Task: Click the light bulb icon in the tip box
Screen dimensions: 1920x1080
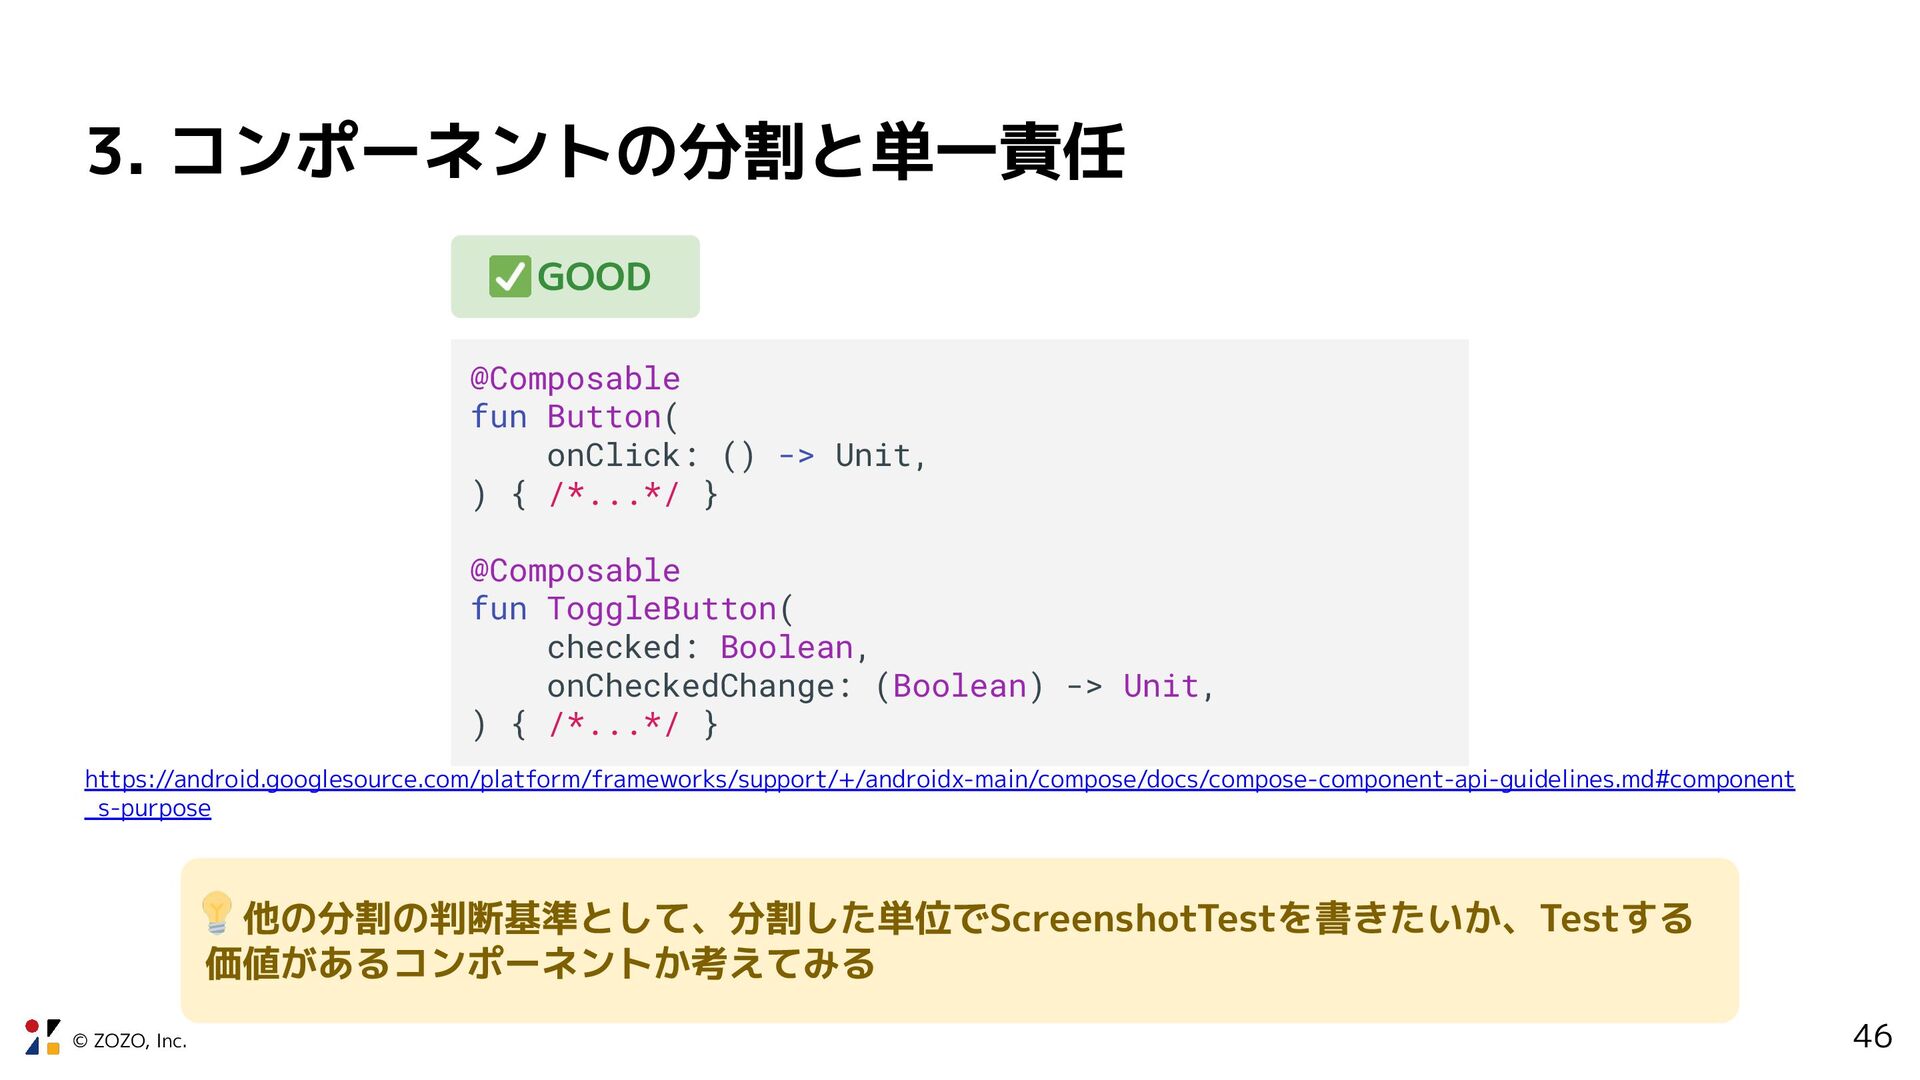Action: [x=217, y=912]
